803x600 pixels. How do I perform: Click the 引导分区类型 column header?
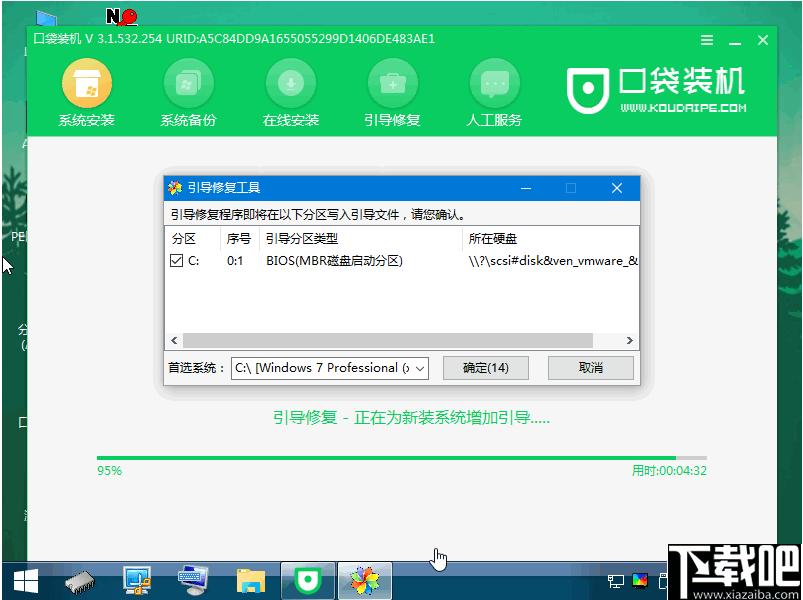pyautogui.click(x=302, y=239)
